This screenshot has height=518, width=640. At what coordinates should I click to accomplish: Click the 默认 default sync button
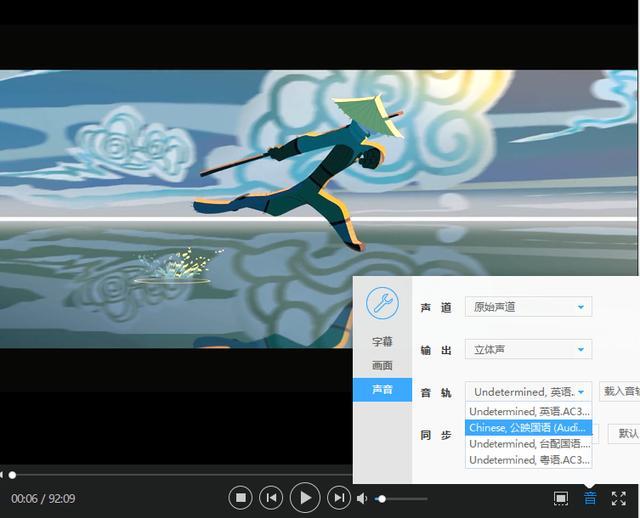pyautogui.click(x=624, y=434)
